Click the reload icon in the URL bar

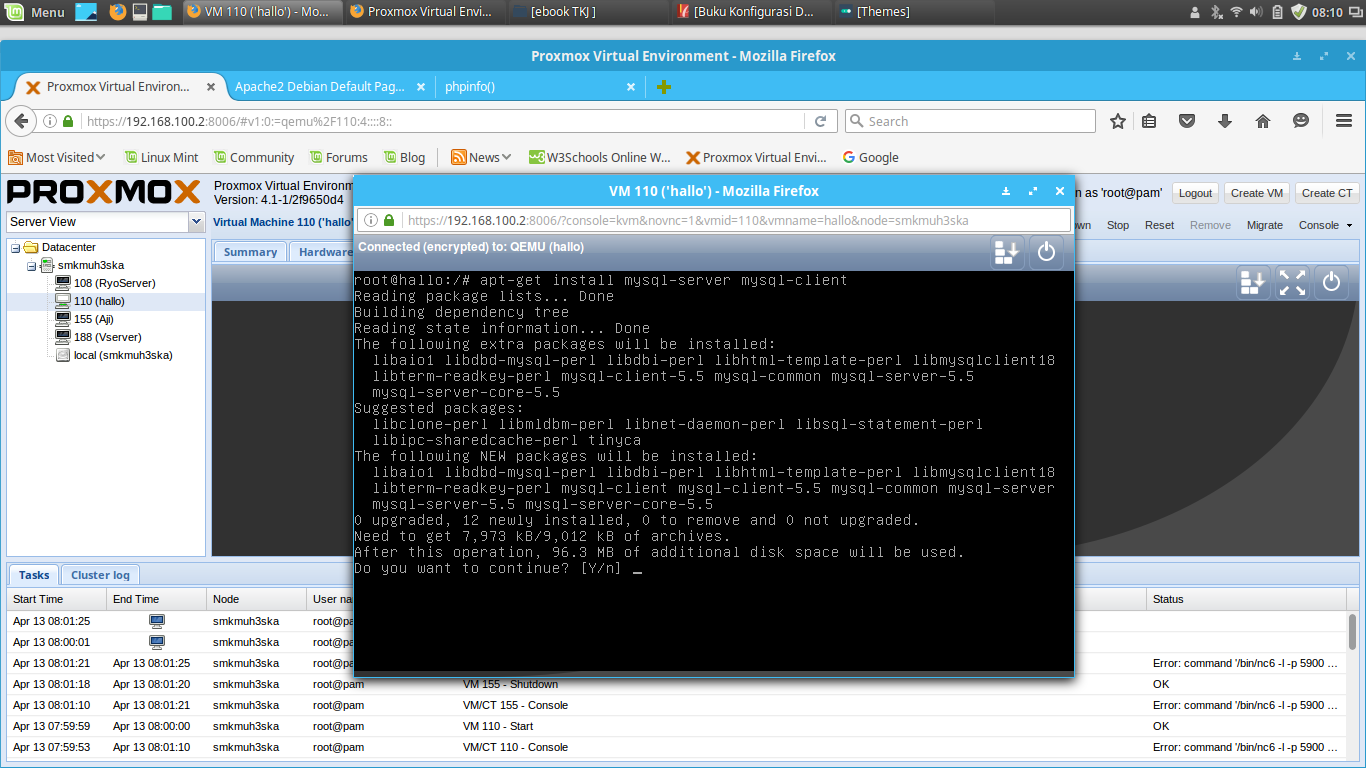tap(820, 121)
